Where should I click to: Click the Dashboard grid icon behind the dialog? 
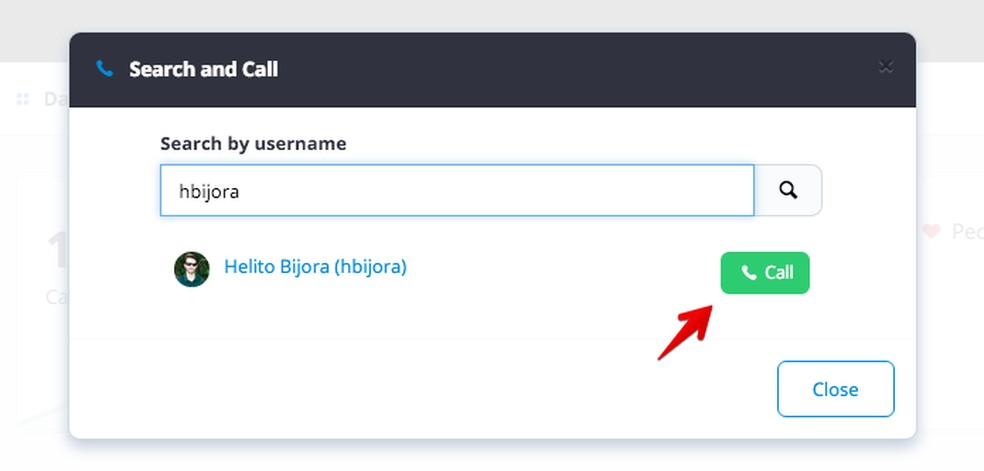tap(23, 99)
